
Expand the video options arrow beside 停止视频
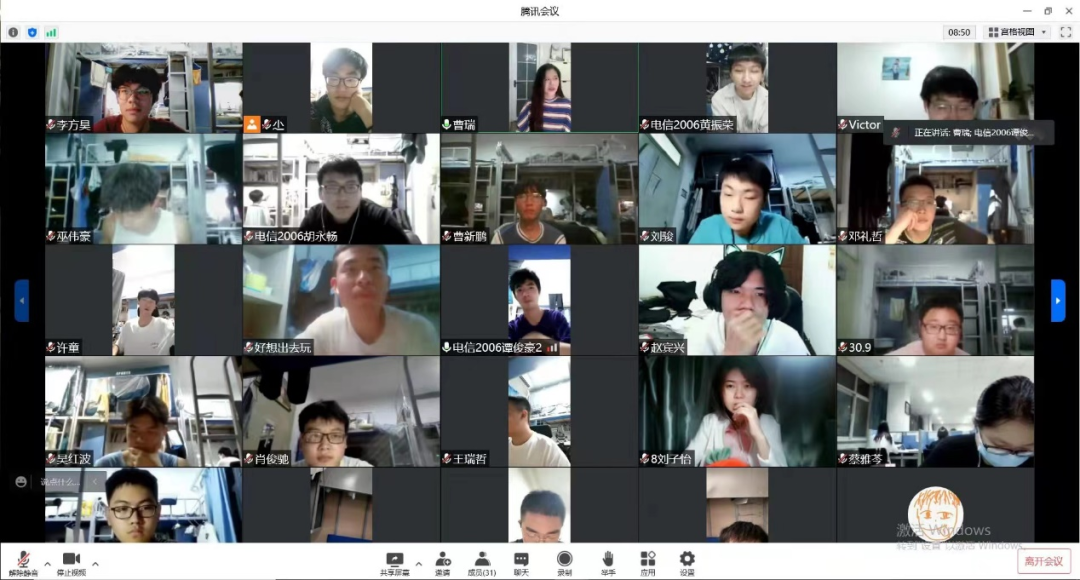coord(95,563)
